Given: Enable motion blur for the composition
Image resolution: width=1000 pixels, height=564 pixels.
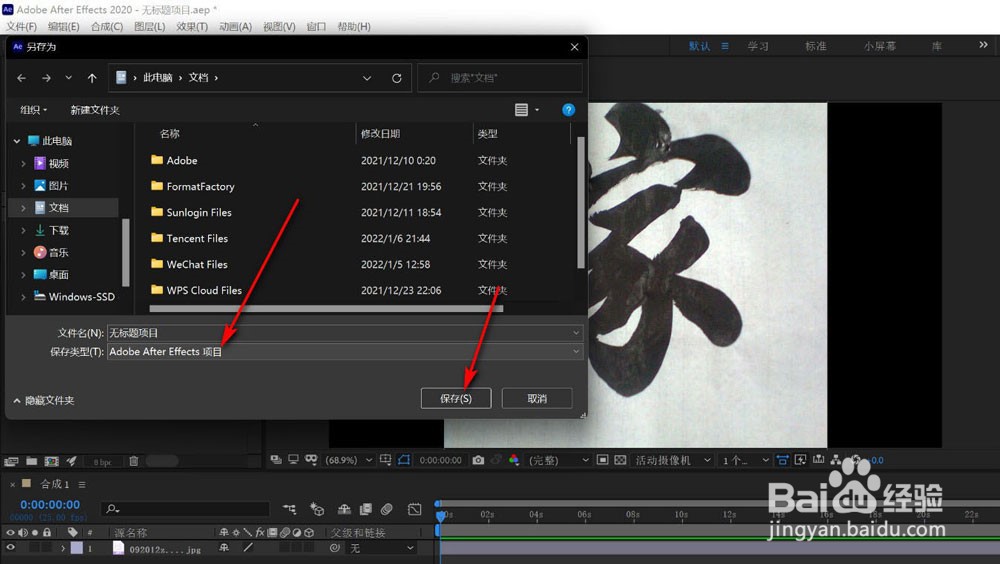Looking at the screenshot, I should click(x=386, y=509).
